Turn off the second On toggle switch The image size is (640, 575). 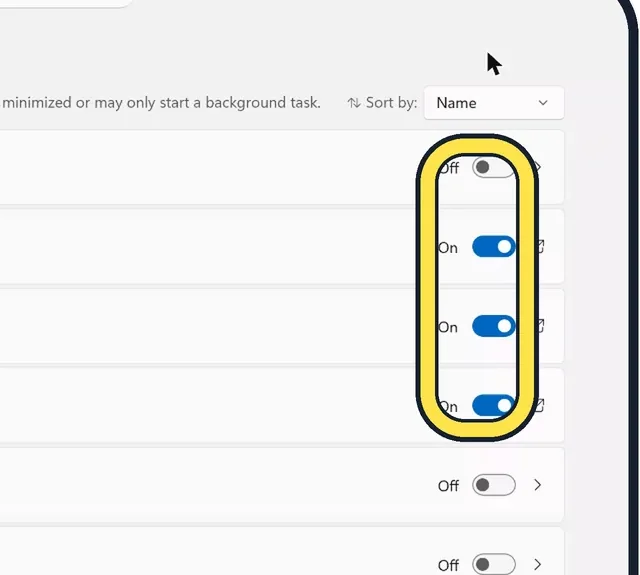click(x=493, y=326)
